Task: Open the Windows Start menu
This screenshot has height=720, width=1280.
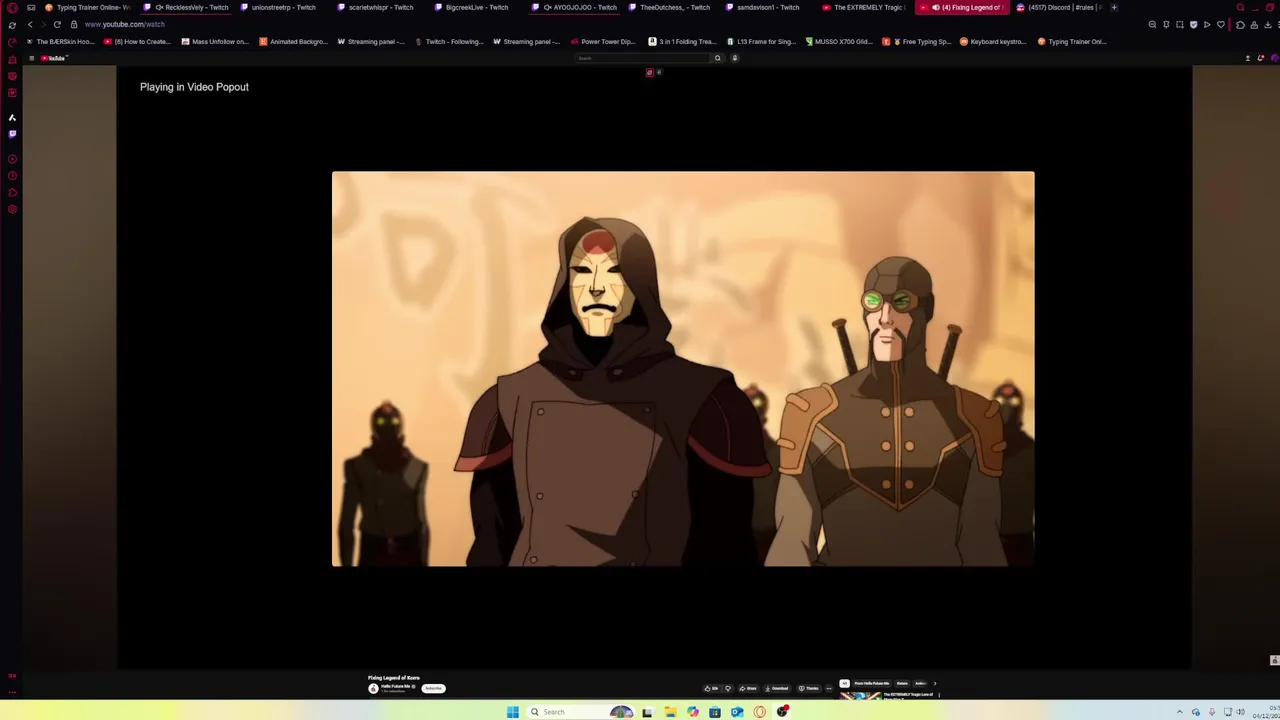Action: [513, 712]
